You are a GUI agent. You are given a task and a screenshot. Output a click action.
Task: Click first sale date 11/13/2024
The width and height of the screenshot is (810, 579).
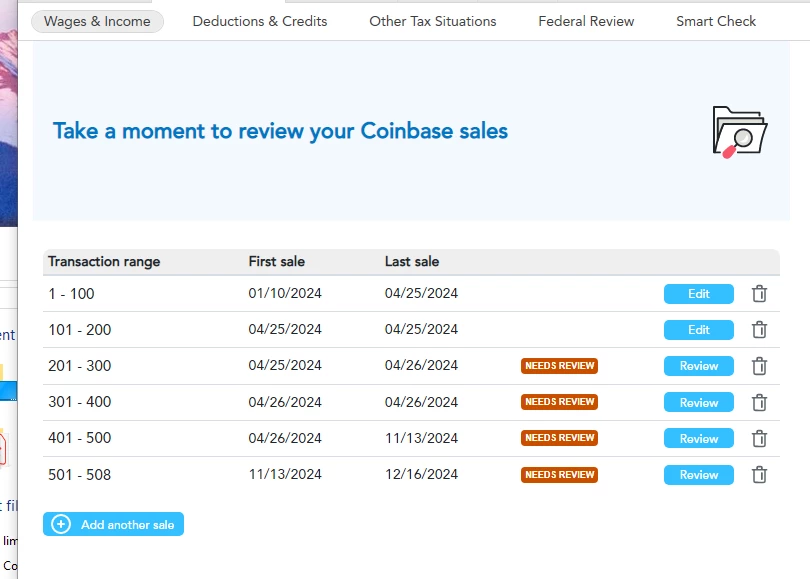coord(285,474)
